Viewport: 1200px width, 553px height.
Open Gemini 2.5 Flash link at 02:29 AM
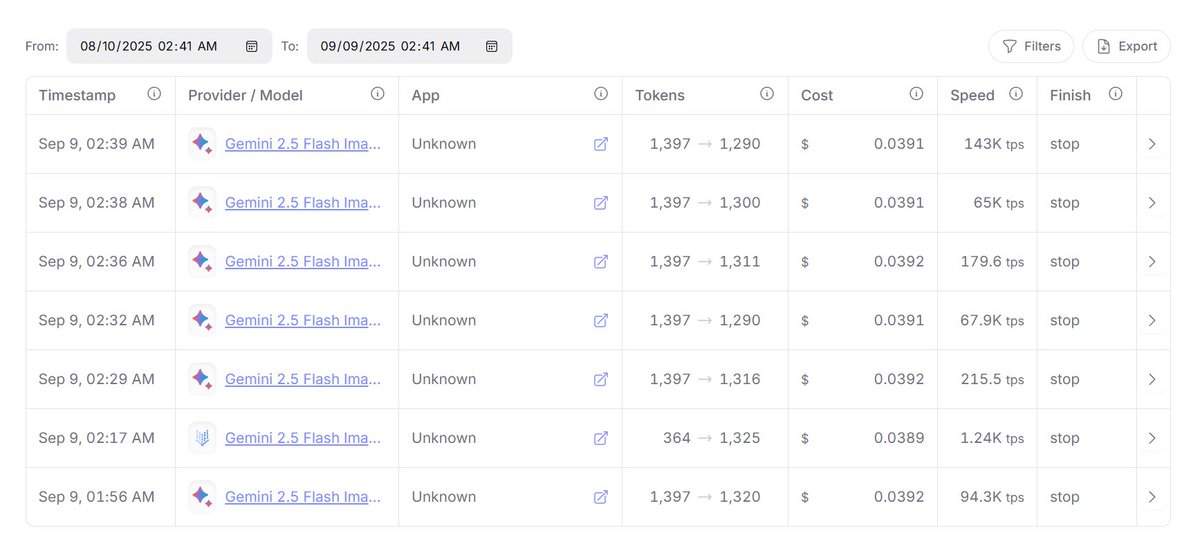(x=303, y=380)
